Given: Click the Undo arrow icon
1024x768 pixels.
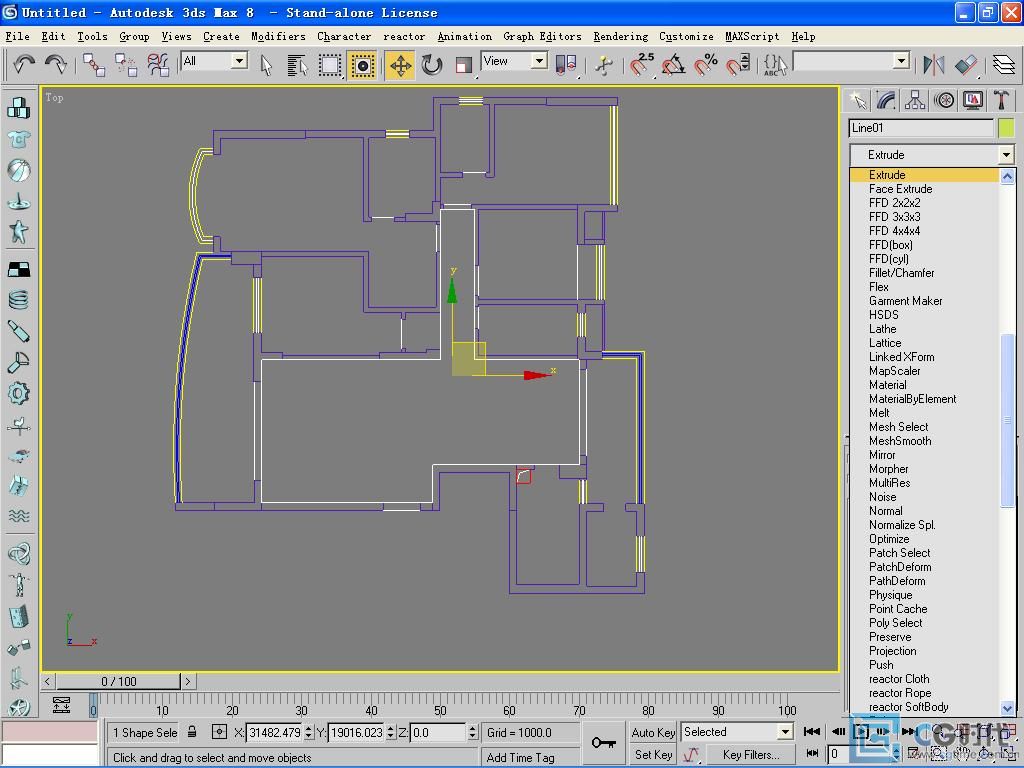Looking at the screenshot, I should click(x=24, y=64).
